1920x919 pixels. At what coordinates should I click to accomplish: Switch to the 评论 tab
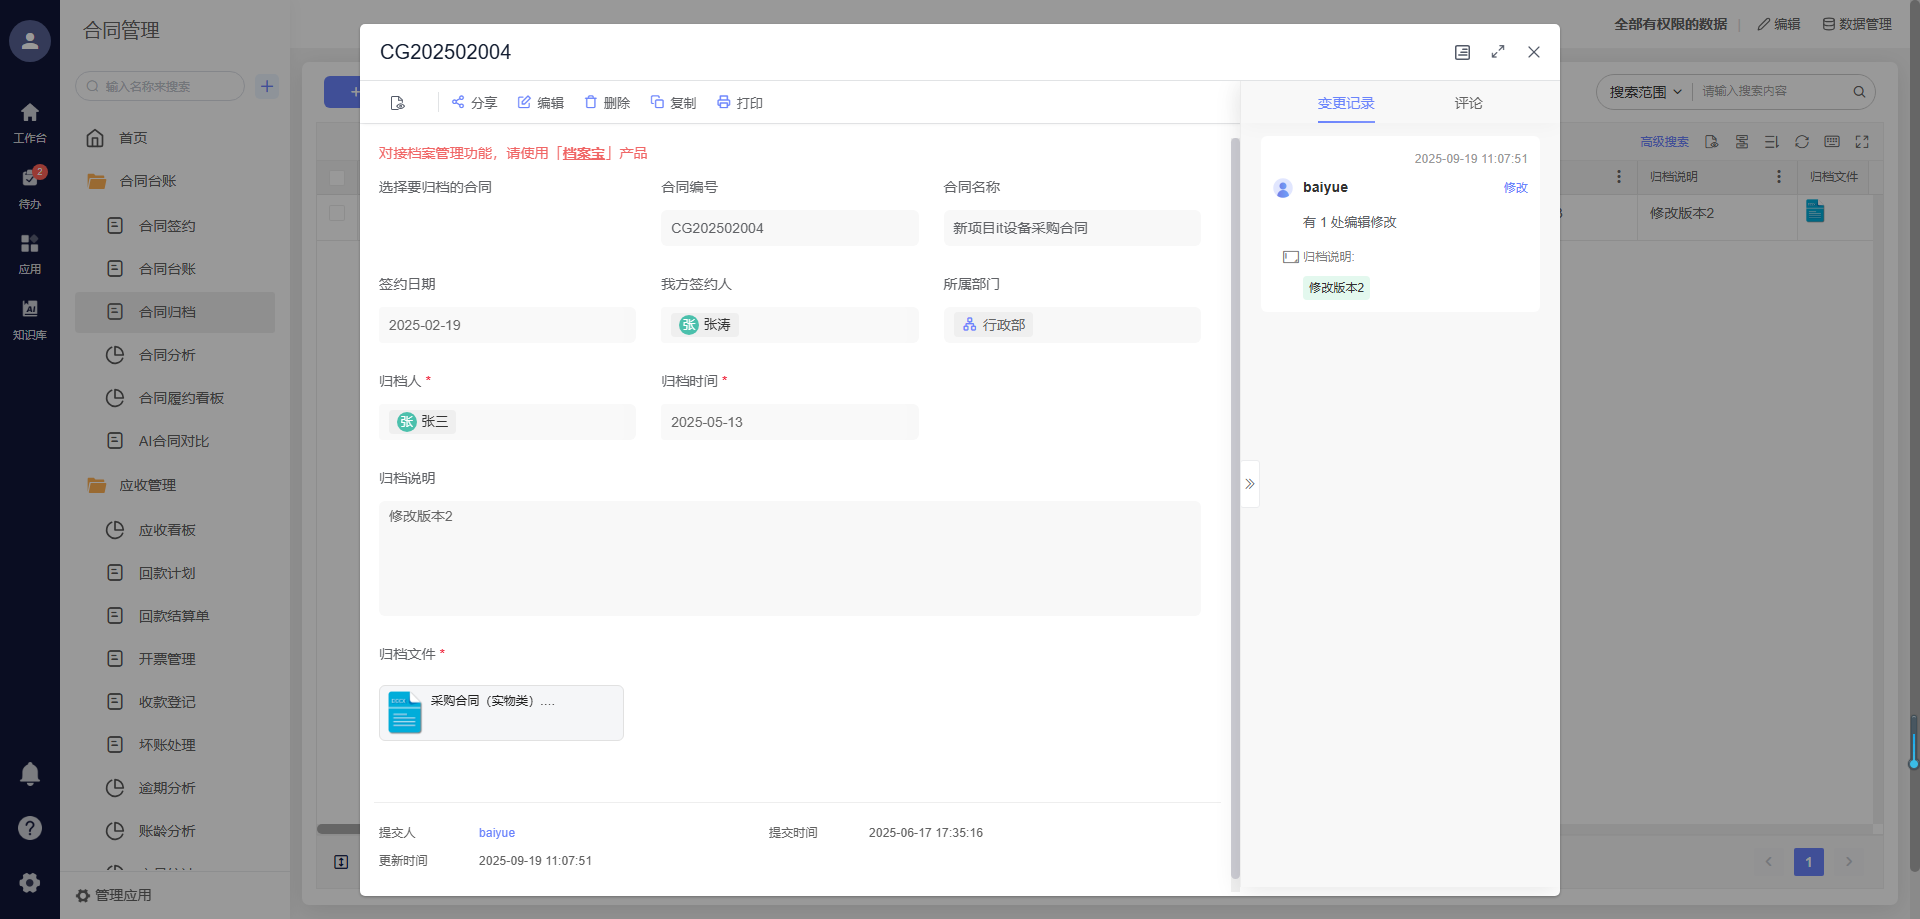(x=1468, y=103)
